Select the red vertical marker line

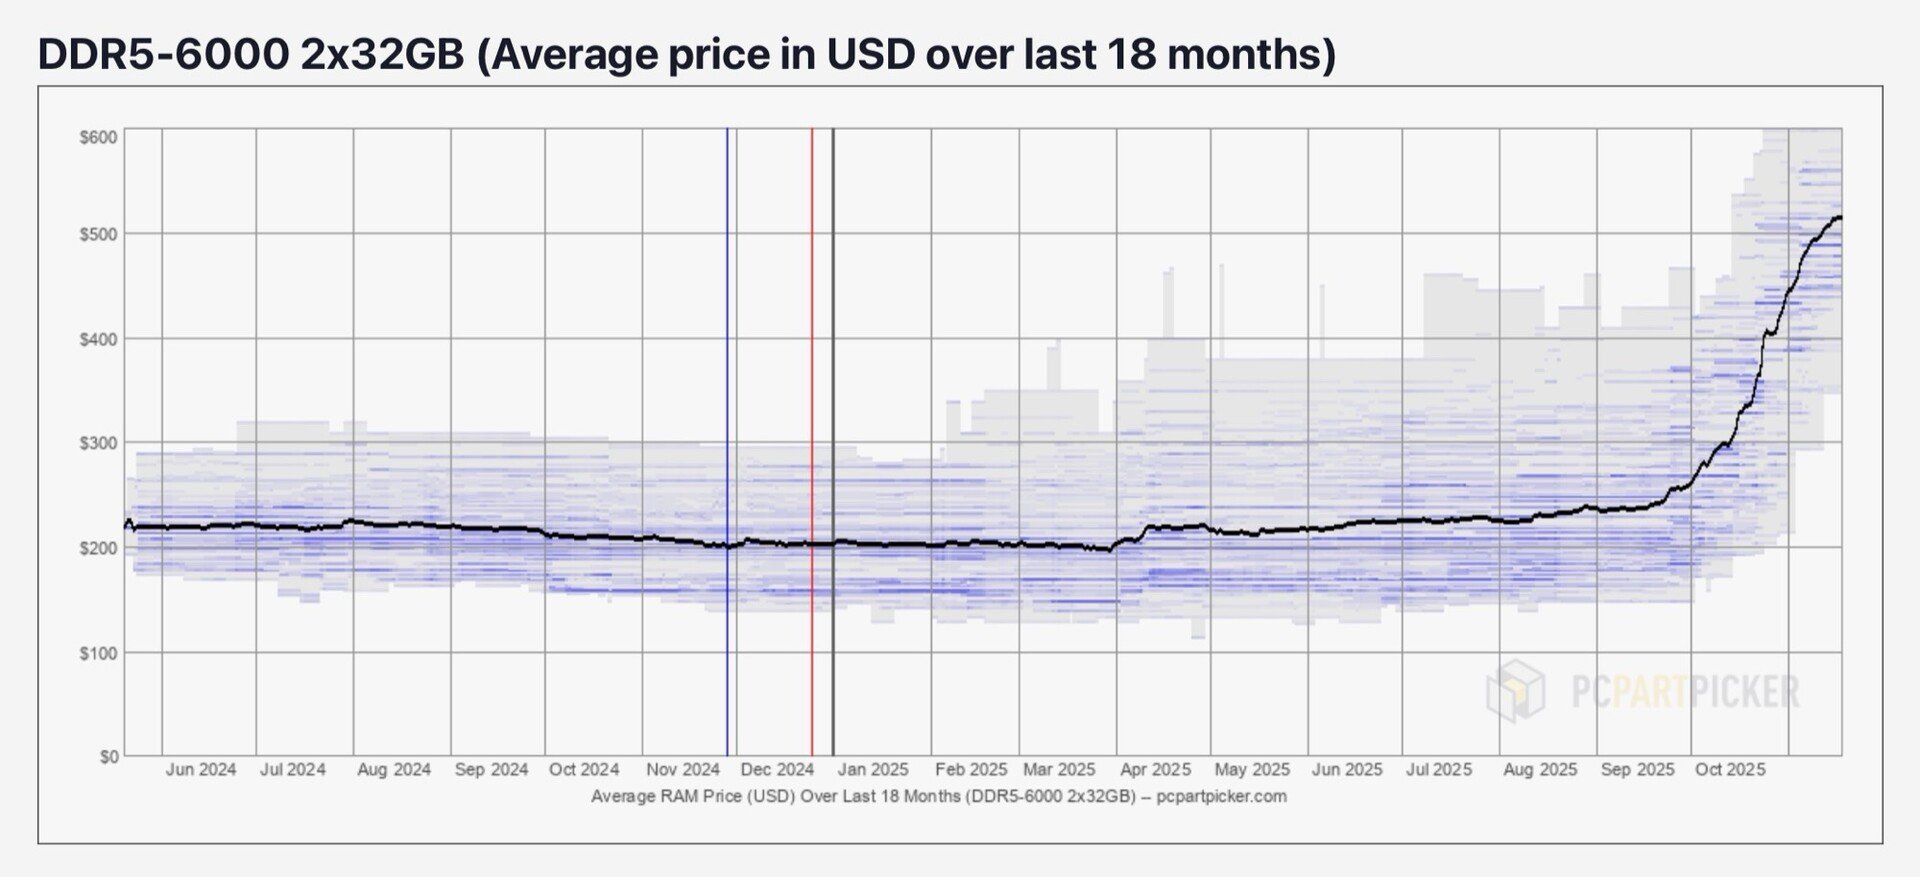click(x=812, y=440)
